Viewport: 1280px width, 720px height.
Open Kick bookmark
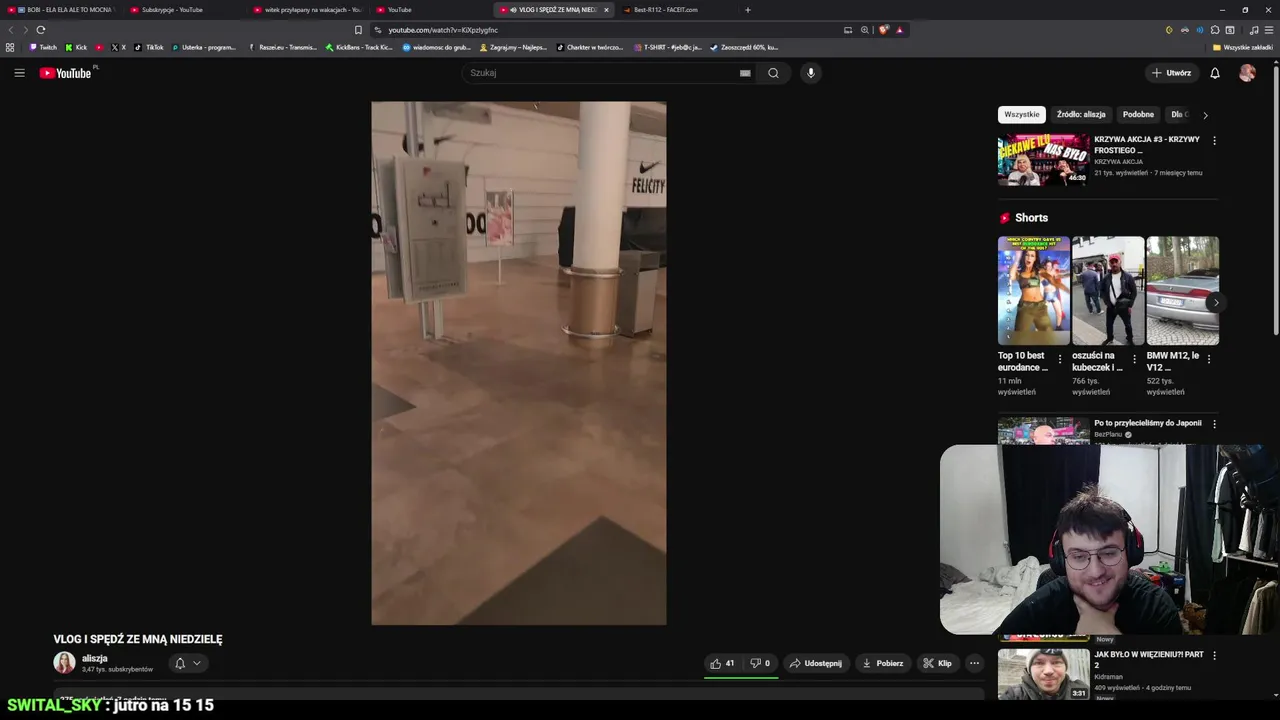(x=76, y=47)
